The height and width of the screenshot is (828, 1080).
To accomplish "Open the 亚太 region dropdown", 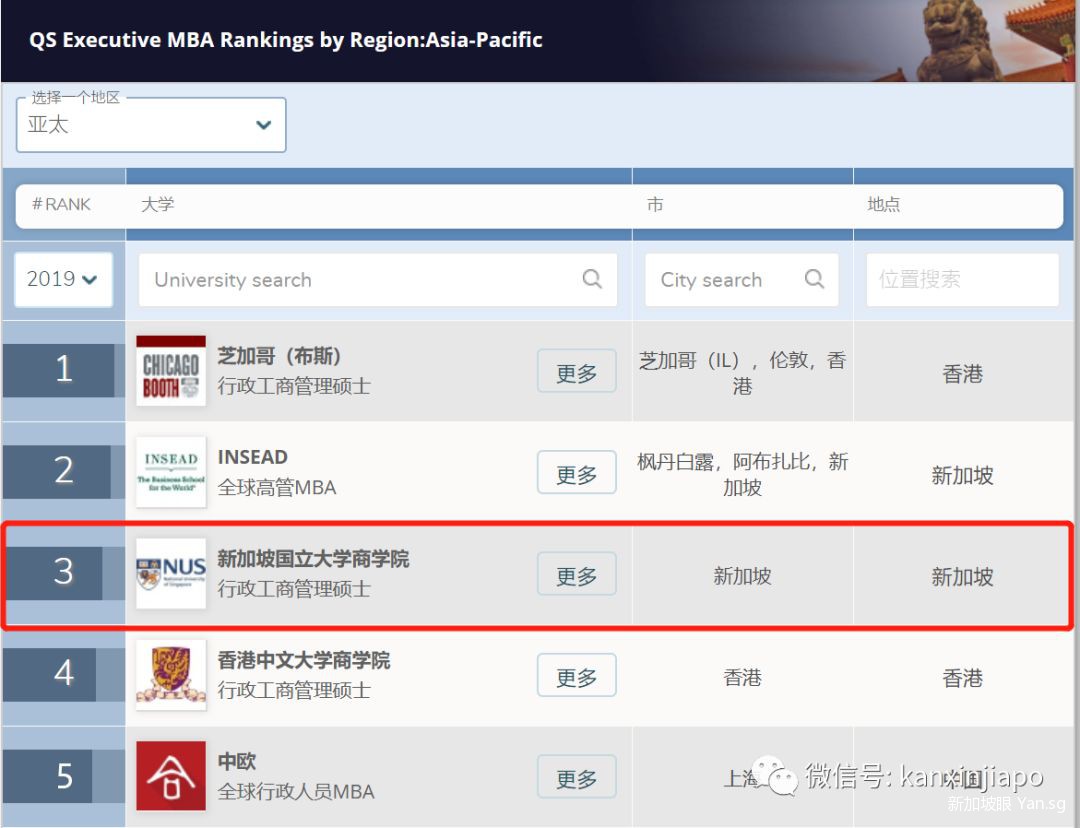I will 151,125.
